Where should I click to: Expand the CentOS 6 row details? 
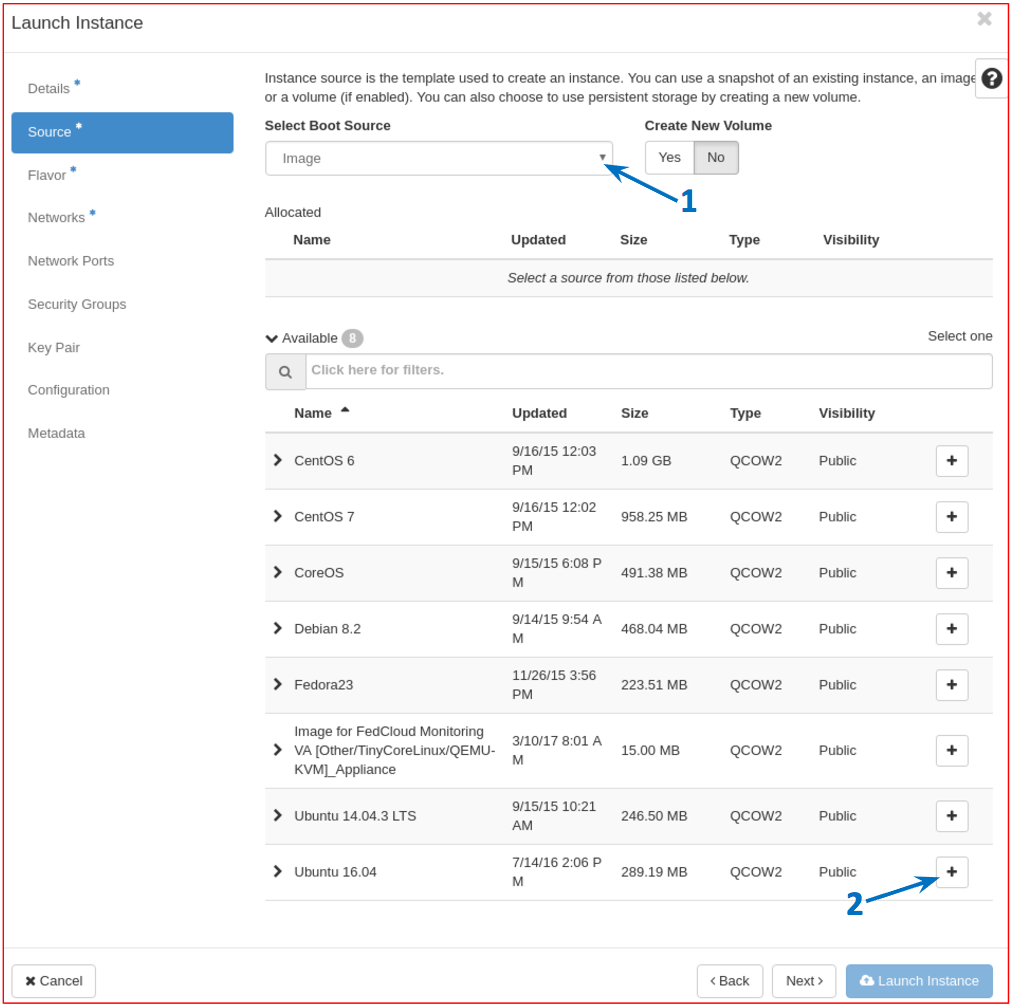coord(277,460)
